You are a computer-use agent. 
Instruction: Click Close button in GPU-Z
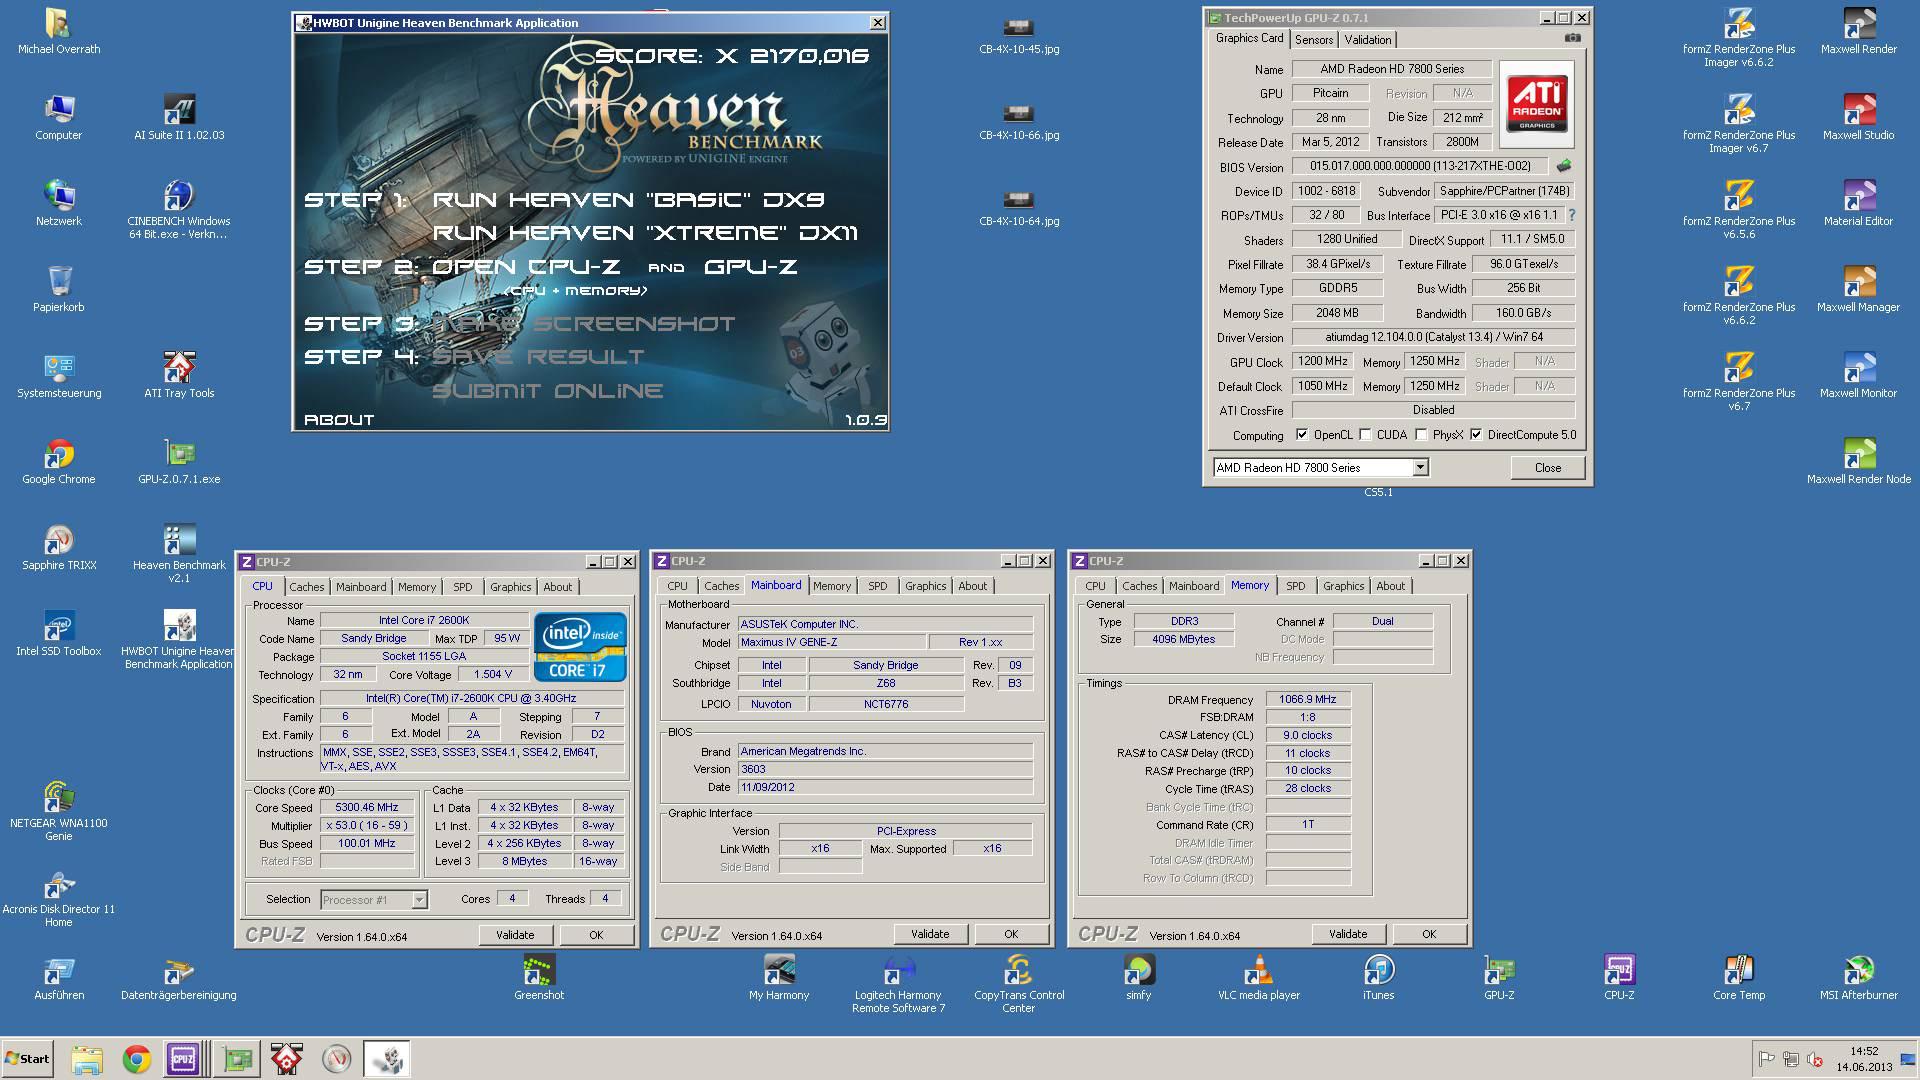[x=1547, y=468]
